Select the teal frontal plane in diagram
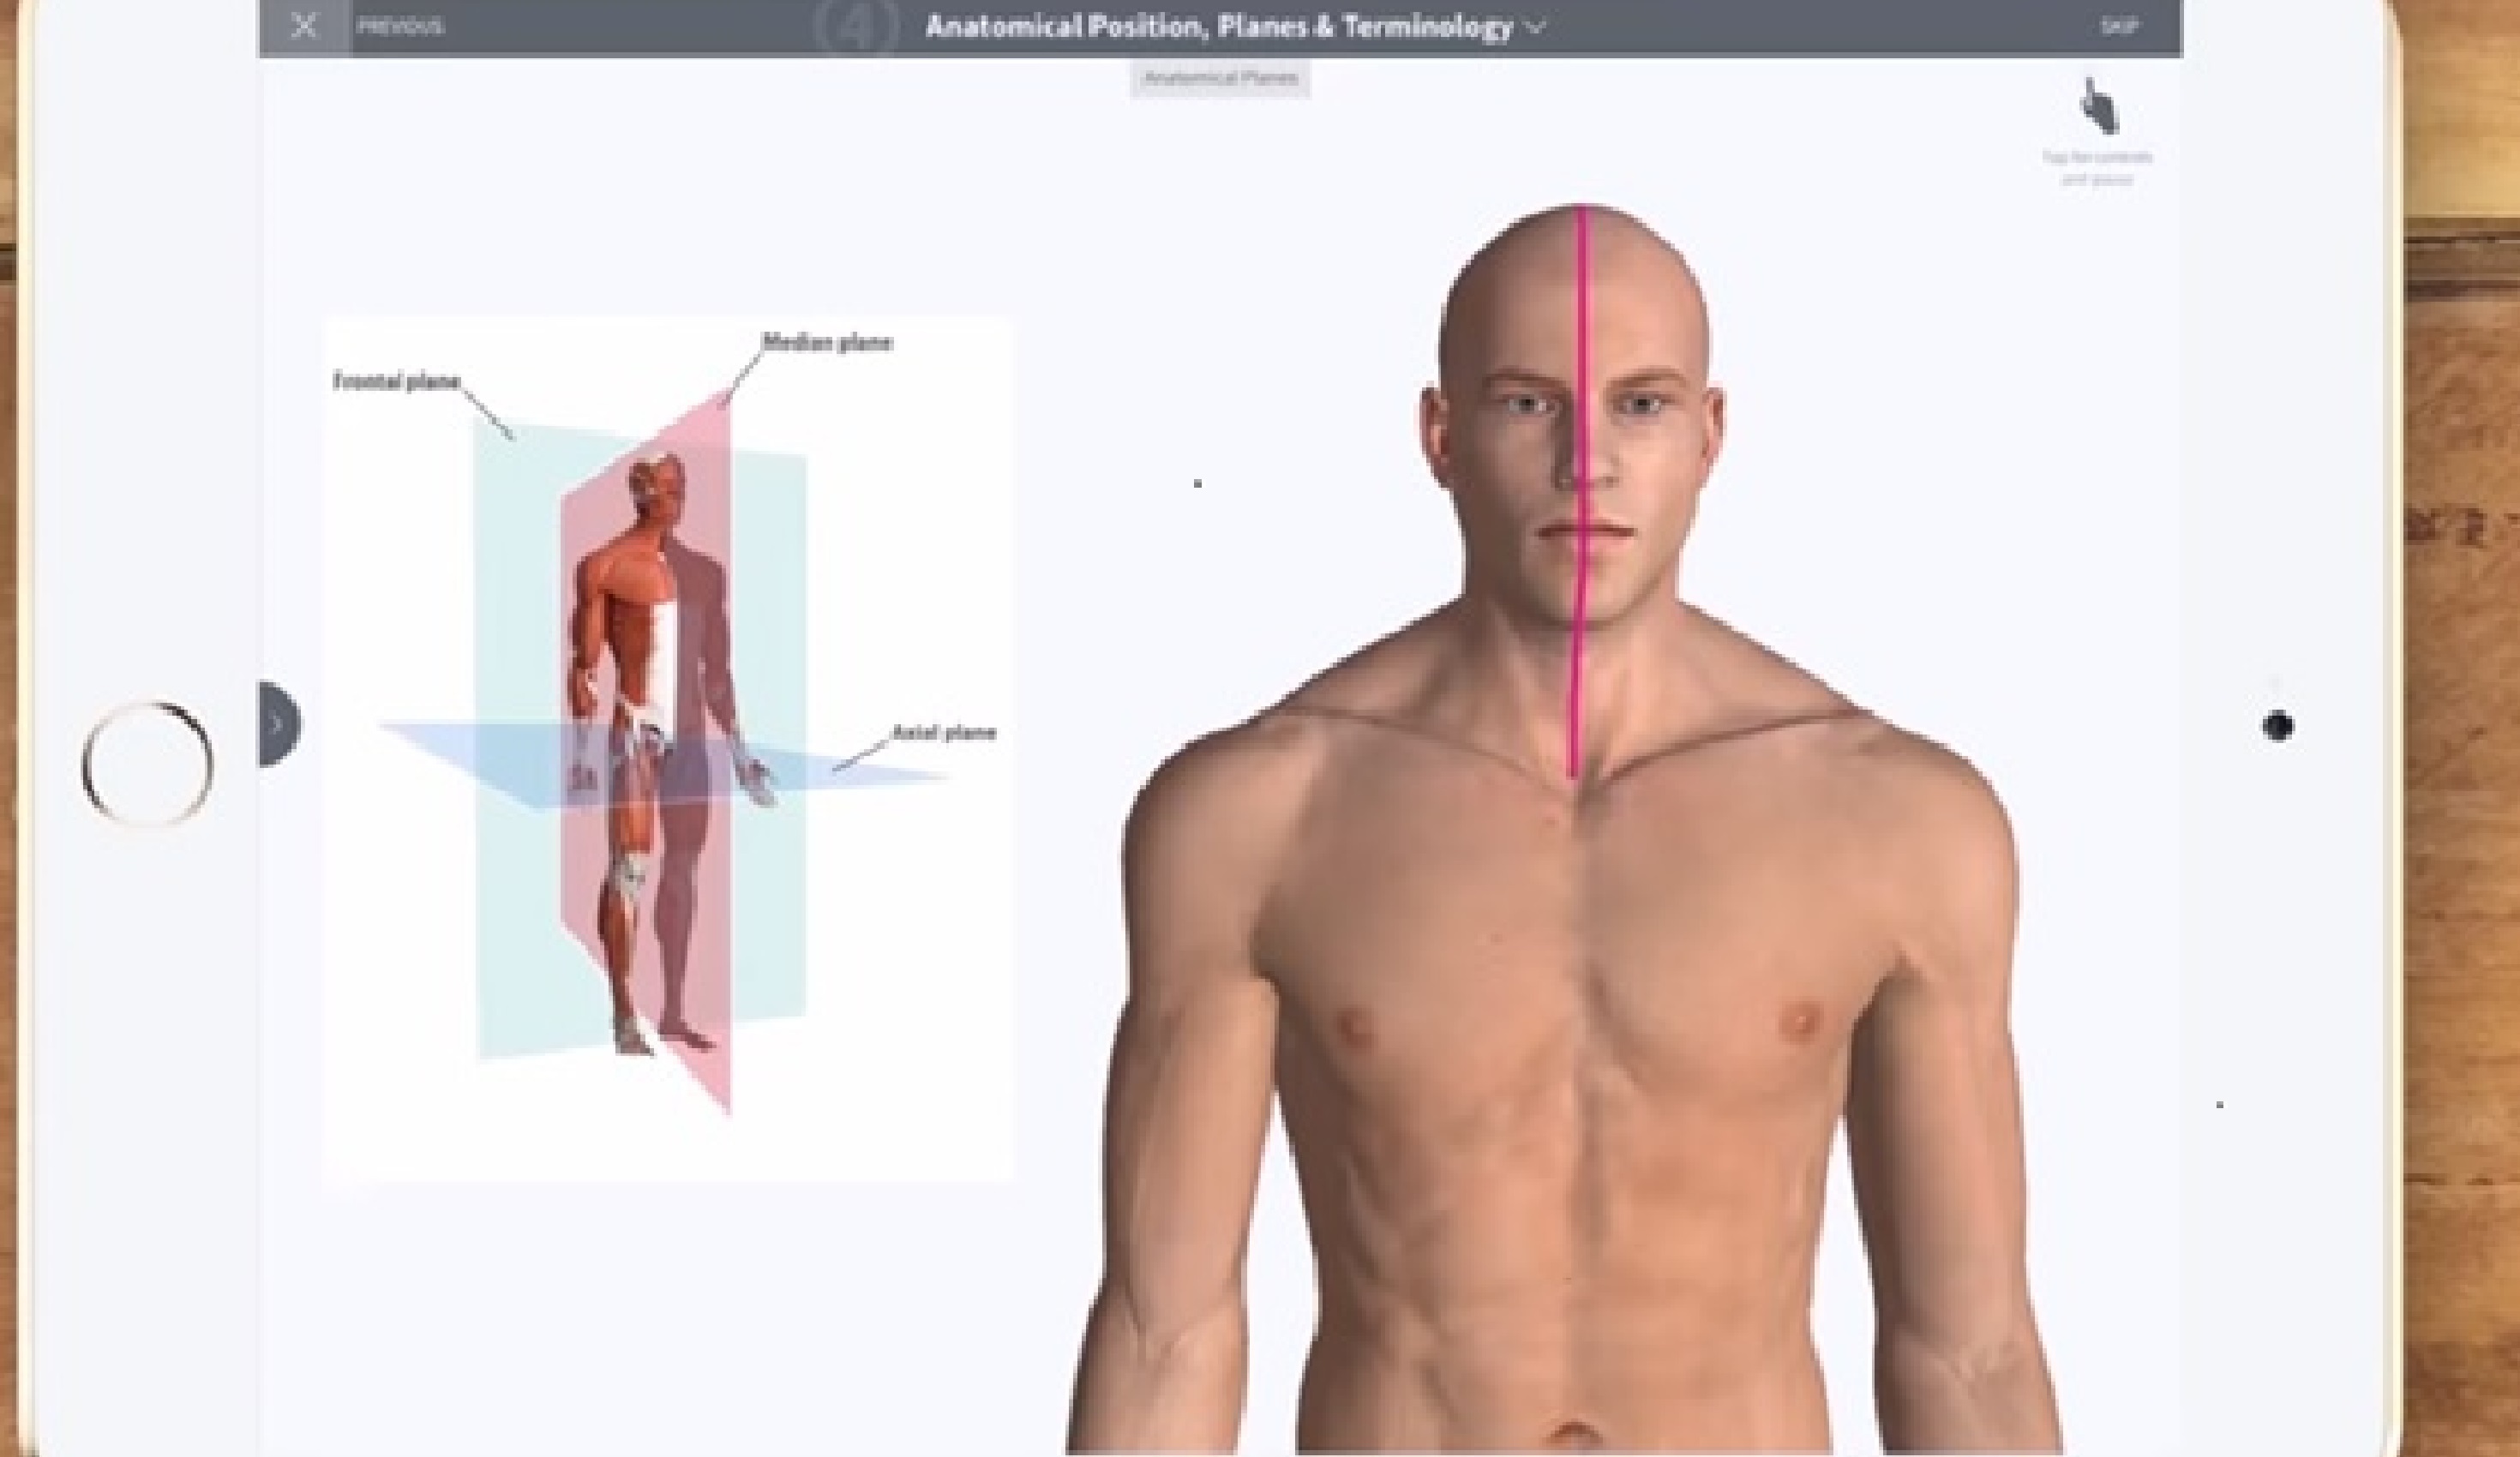The width and height of the screenshot is (2520, 1457). [515, 600]
